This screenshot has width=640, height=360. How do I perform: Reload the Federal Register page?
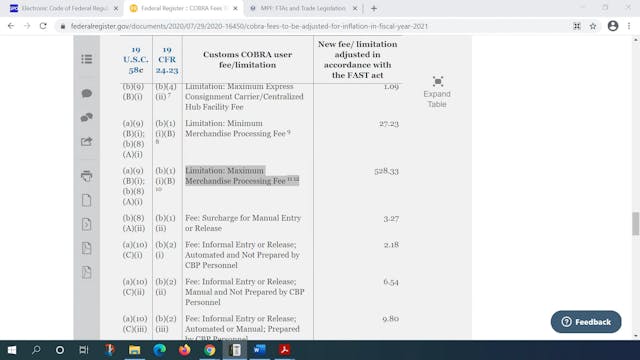pyautogui.click(x=43, y=26)
